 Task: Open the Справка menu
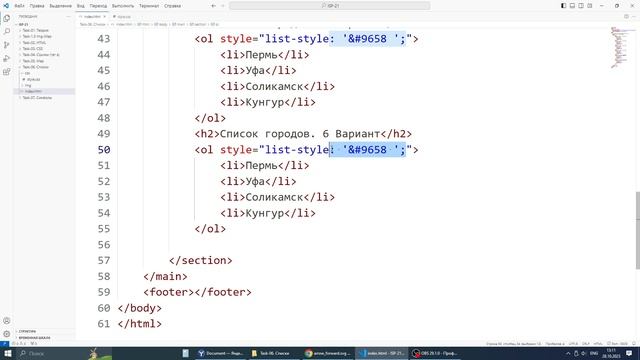(x=172, y=6)
